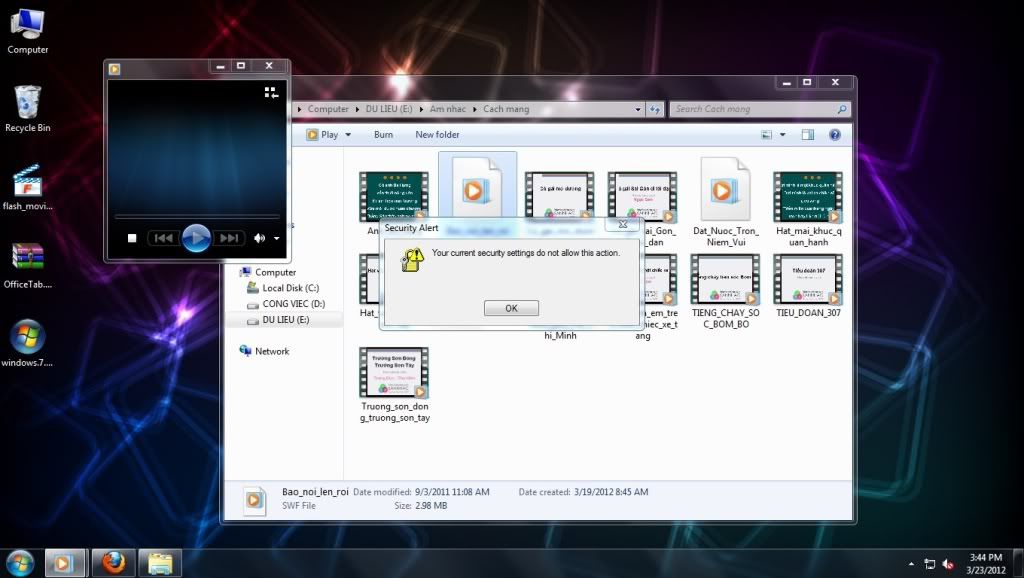
Task: Click the Media Player seek bar
Action: [x=197, y=216]
